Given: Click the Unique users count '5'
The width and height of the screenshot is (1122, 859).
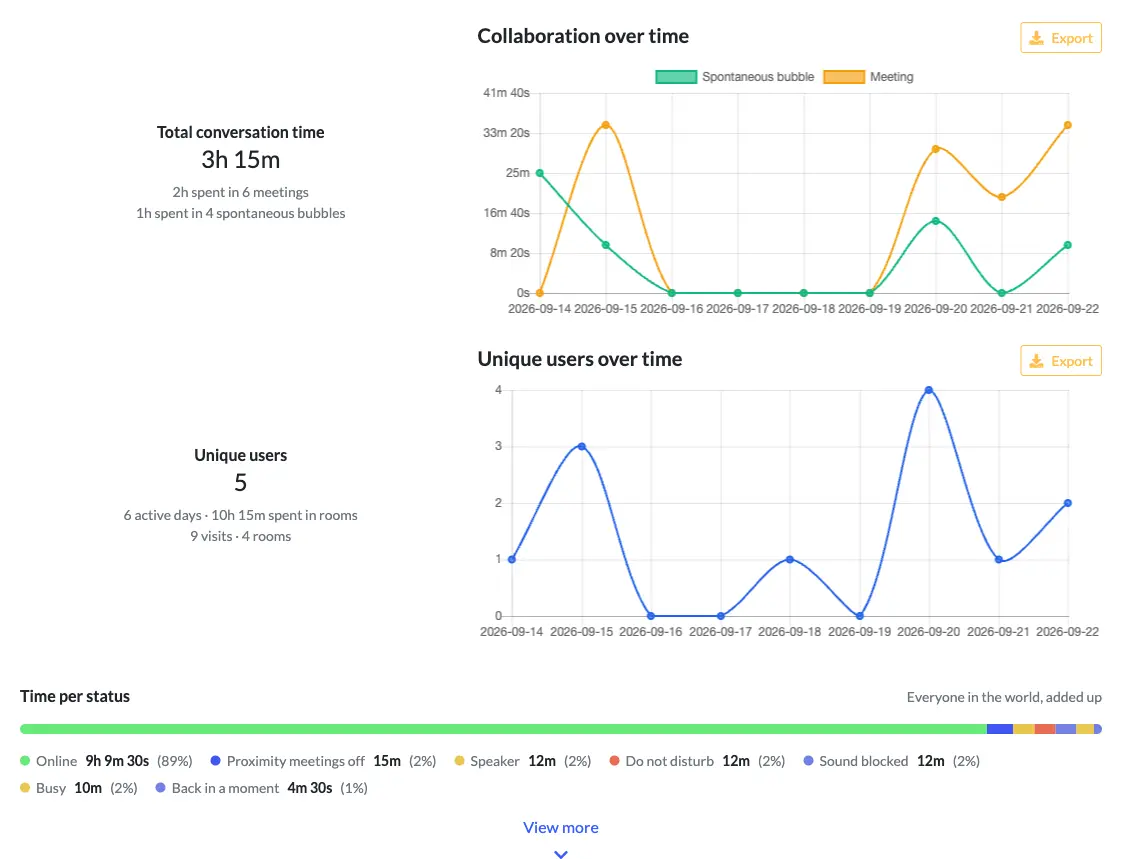Looking at the screenshot, I should [240, 482].
